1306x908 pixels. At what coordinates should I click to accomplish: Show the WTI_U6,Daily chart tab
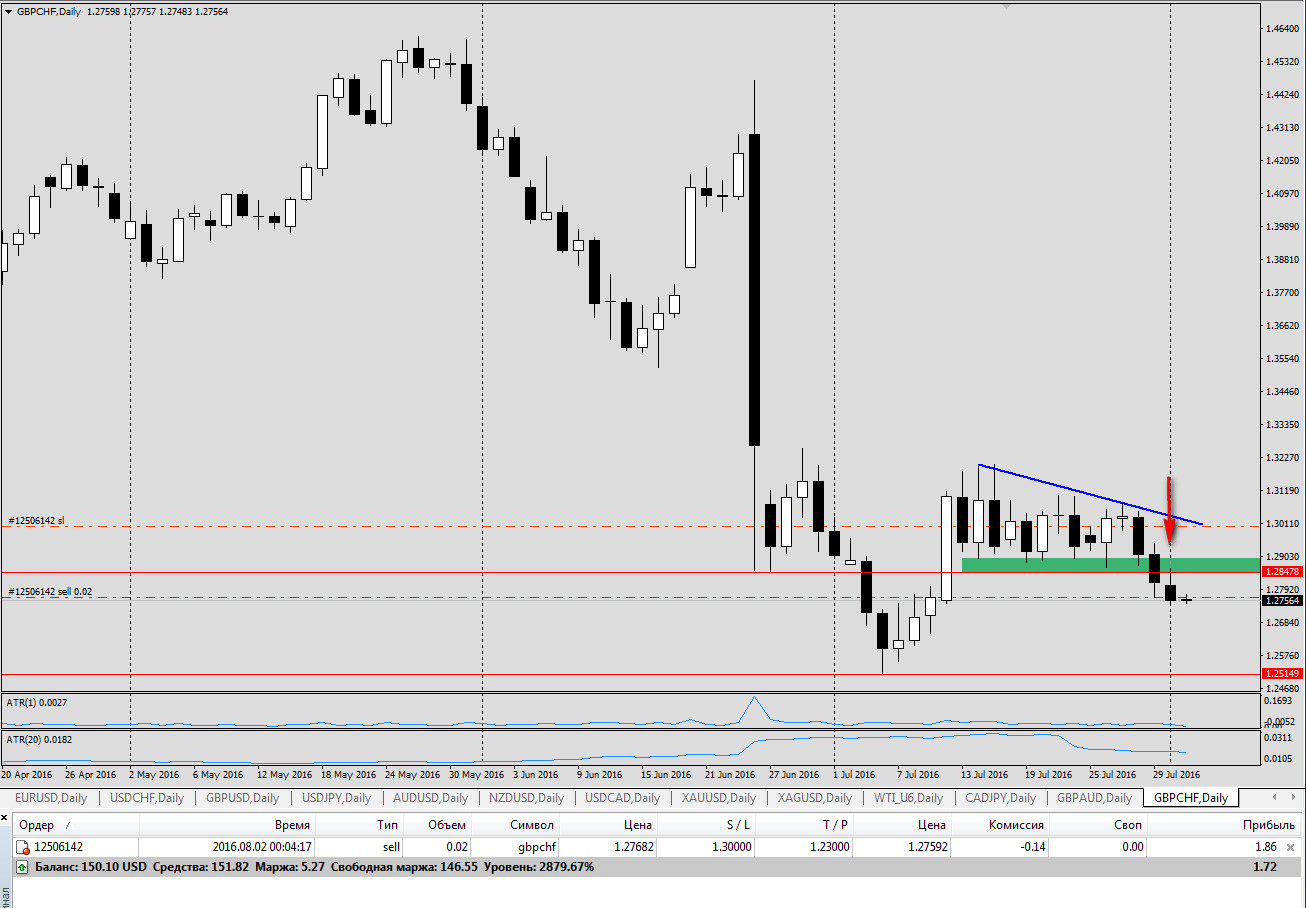(908, 798)
